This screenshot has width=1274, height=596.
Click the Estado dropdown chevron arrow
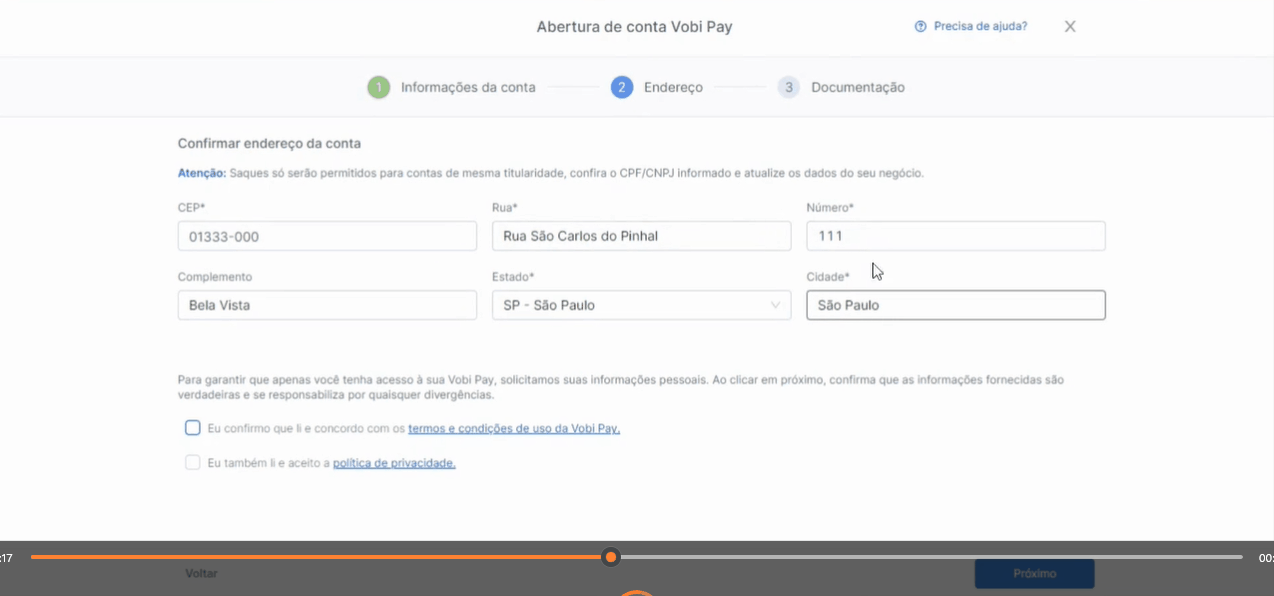pyautogui.click(x=775, y=306)
